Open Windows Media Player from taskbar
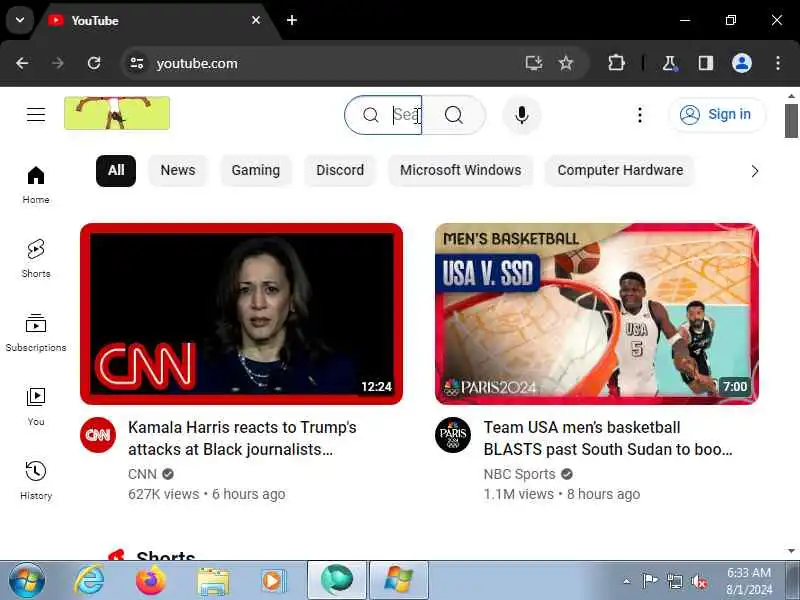 point(274,581)
